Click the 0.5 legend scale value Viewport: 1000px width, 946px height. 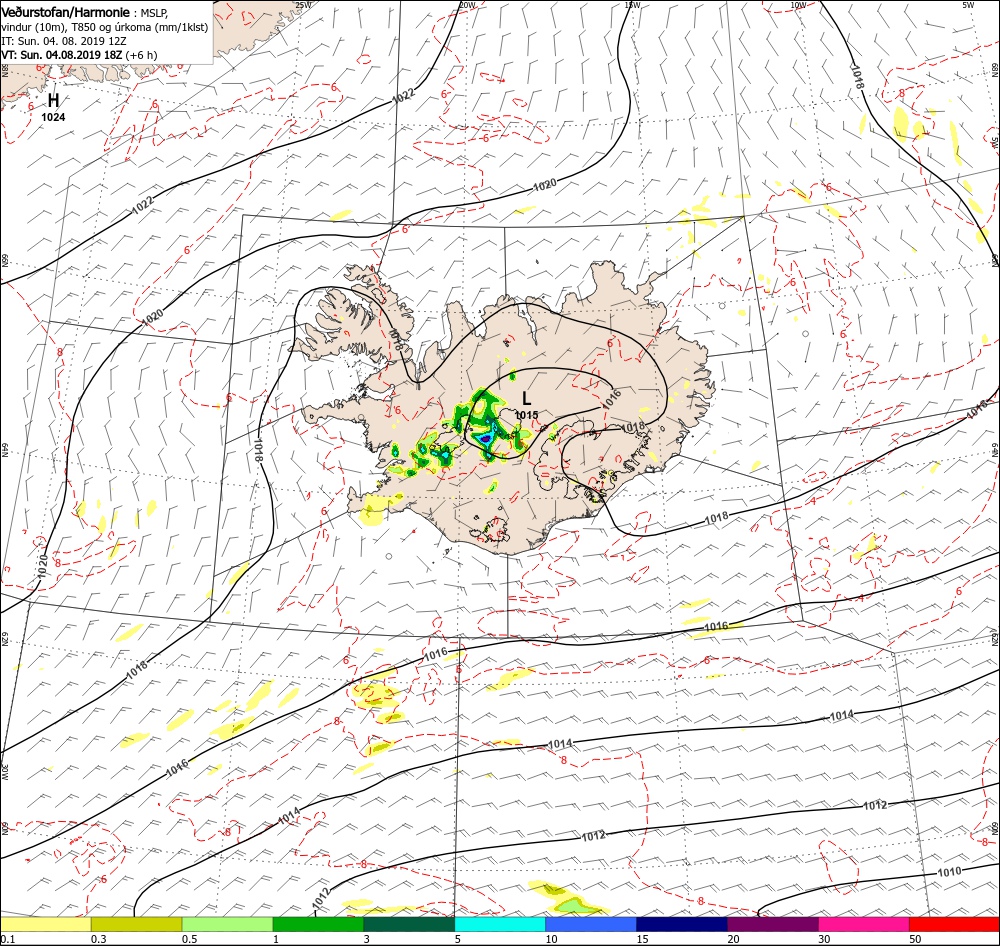tap(189, 939)
